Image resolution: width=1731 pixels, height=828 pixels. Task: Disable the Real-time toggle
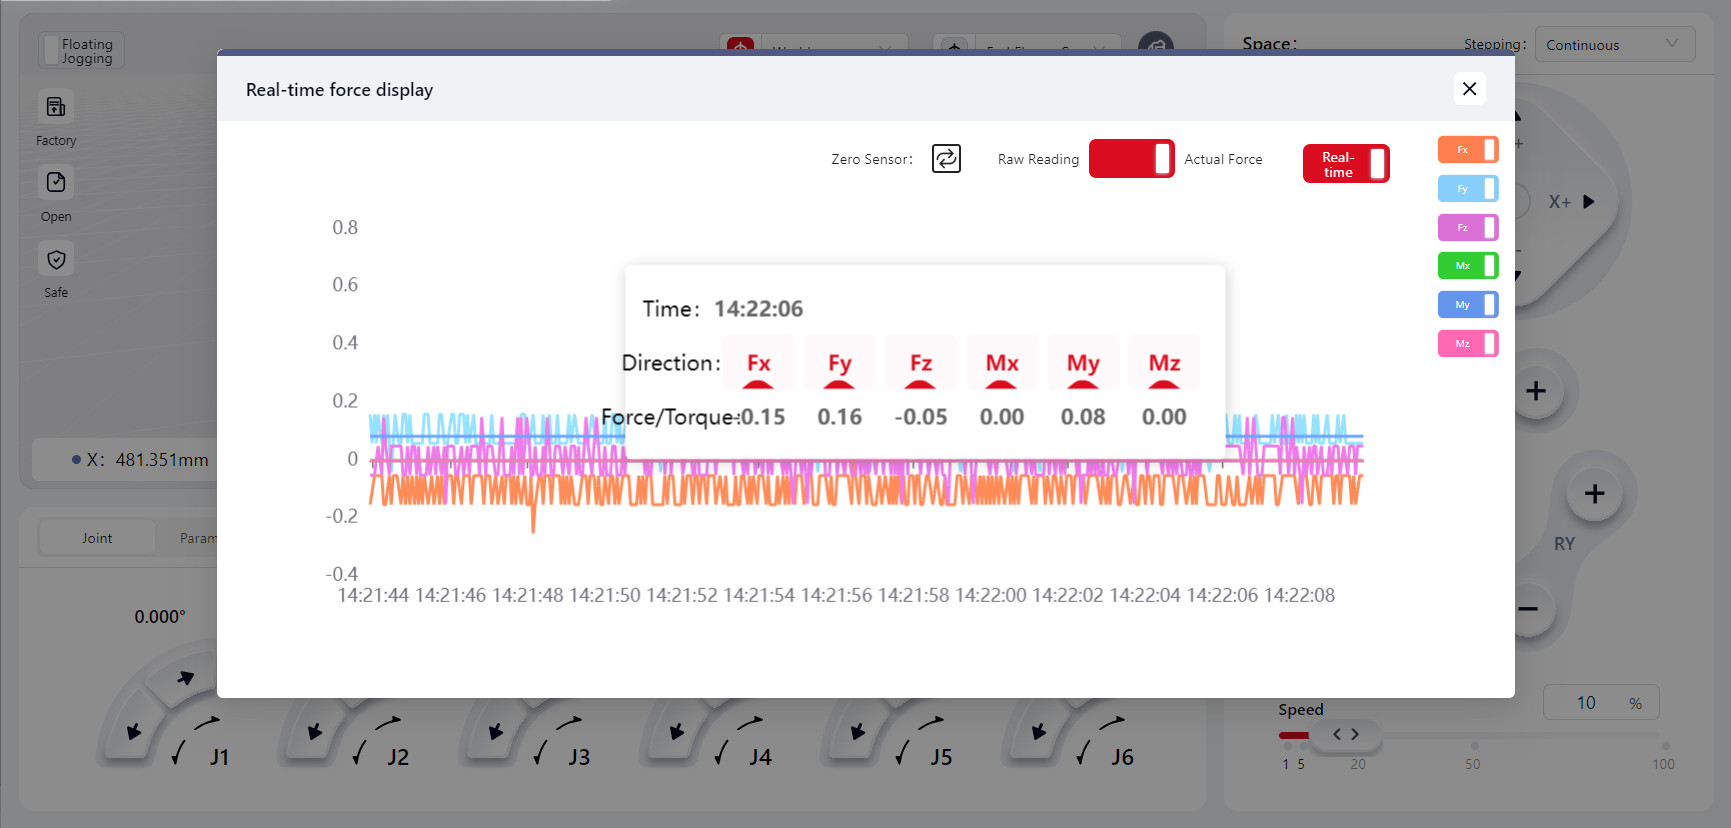(1346, 164)
